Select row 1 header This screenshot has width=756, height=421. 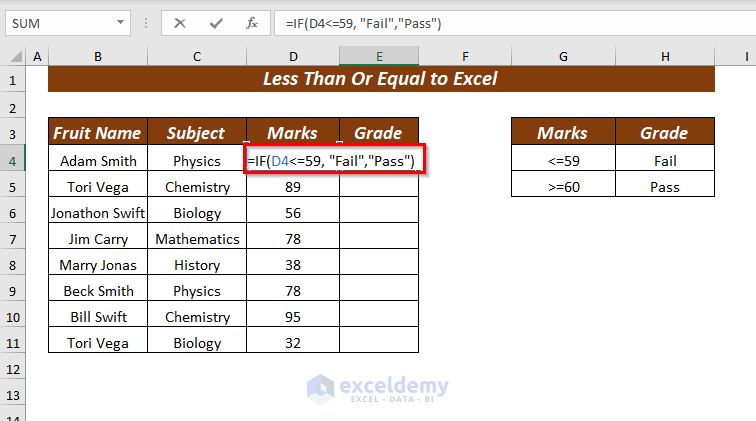click(13, 80)
